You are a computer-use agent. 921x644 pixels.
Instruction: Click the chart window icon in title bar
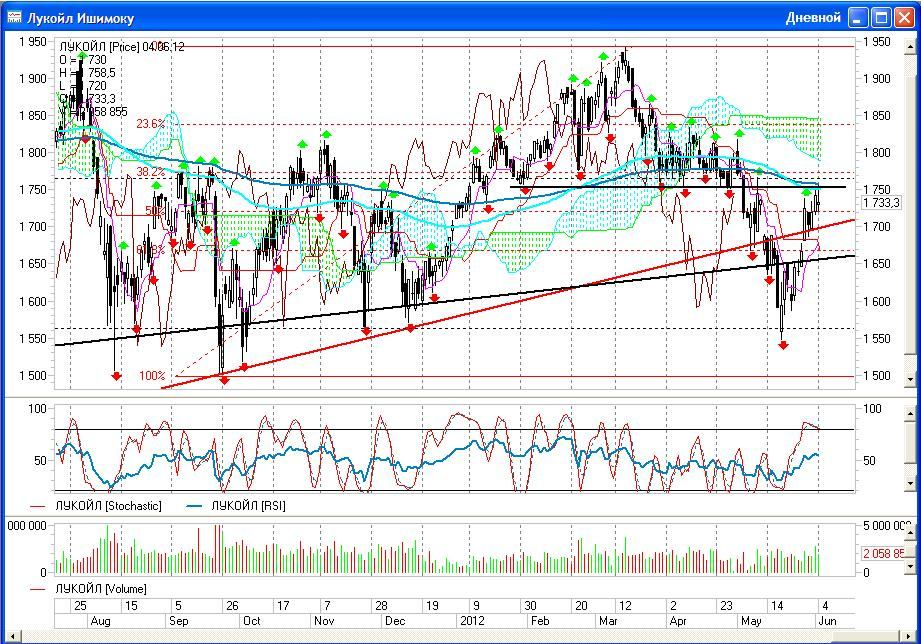point(14,18)
